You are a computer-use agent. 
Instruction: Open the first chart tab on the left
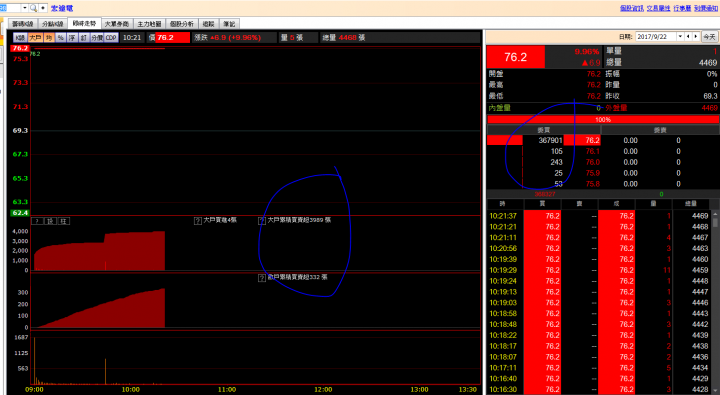coord(22,24)
